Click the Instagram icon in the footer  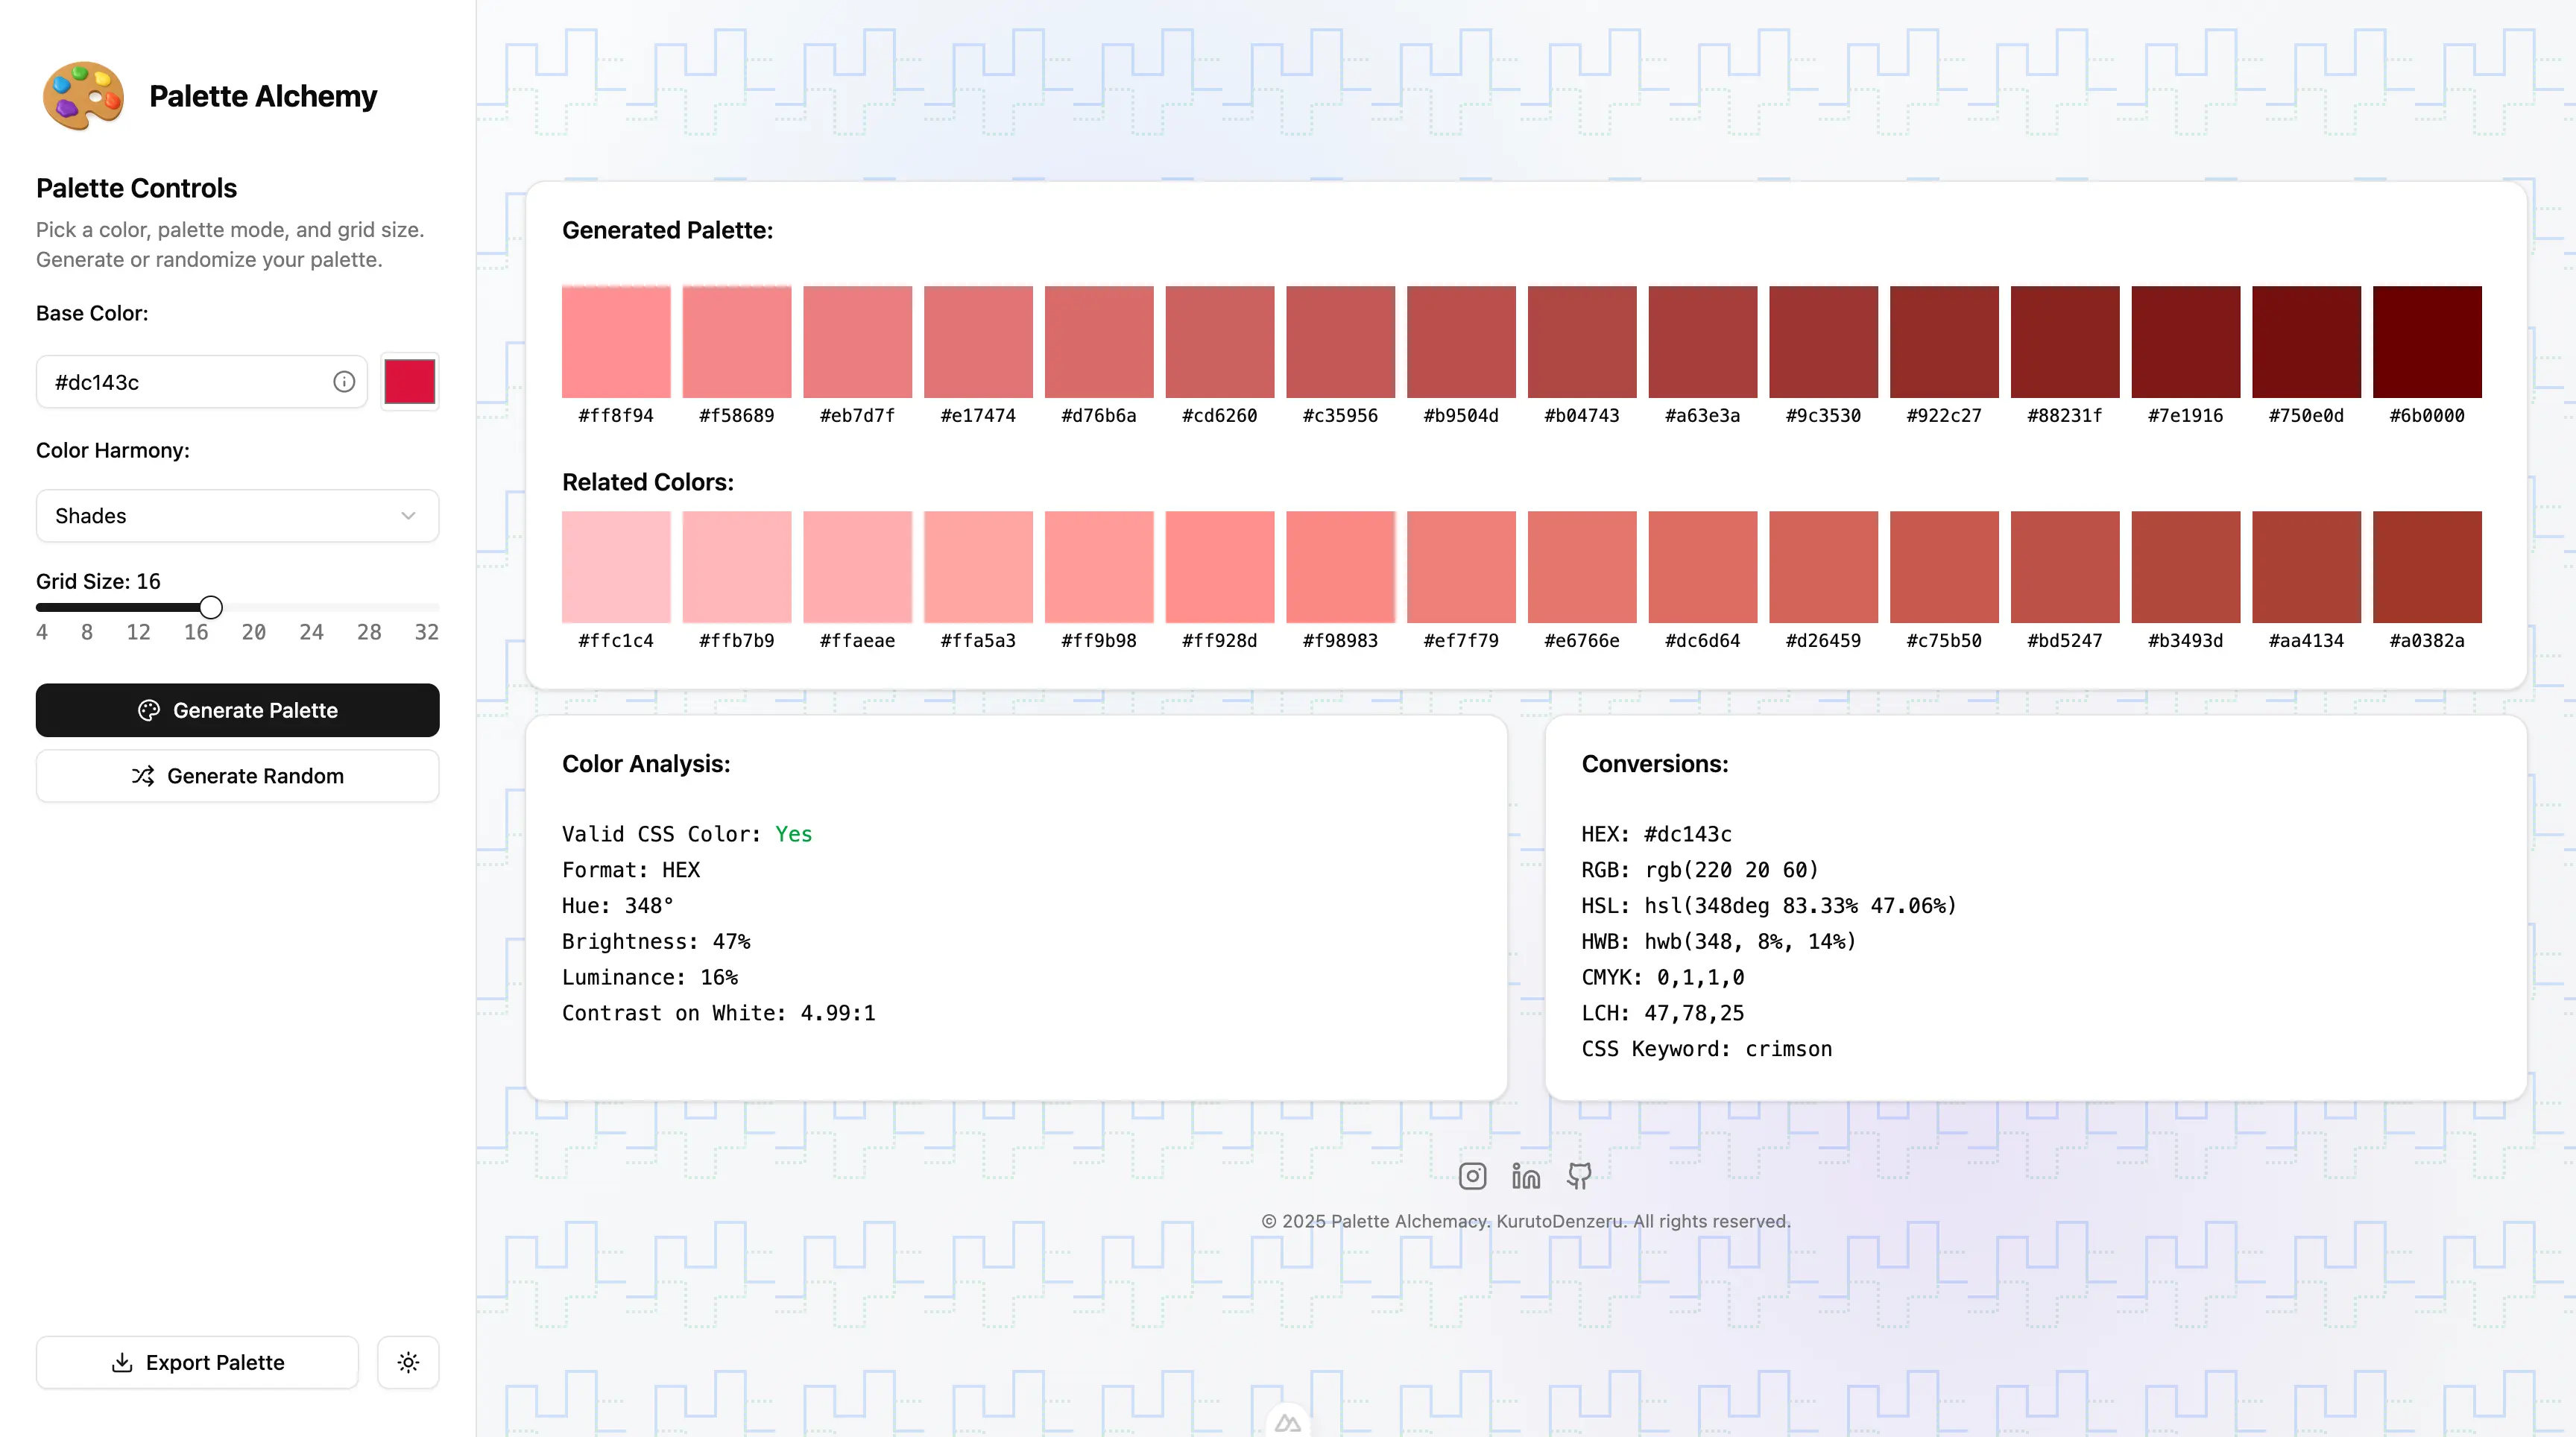pyautogui.click(x=1472, y=1176)
